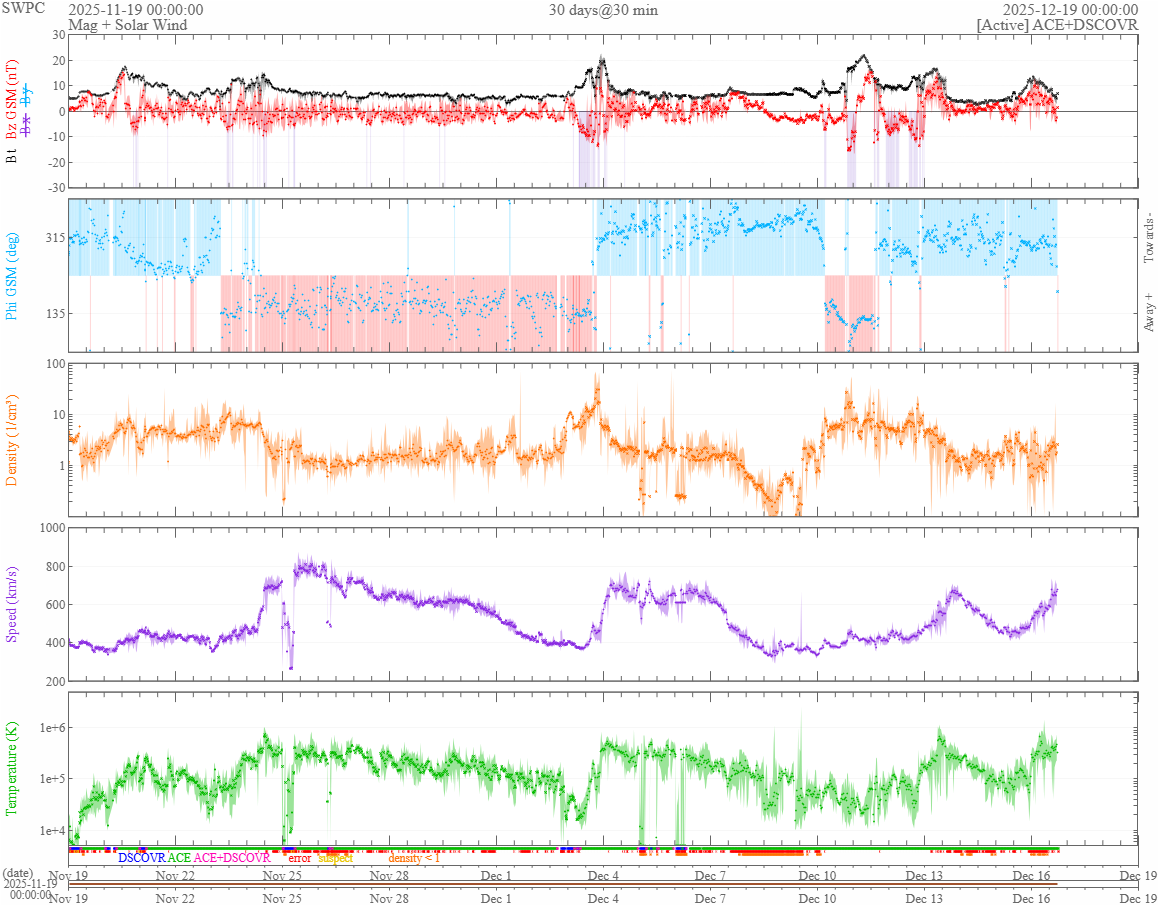Image resolution: width=1158 pixels, height=905 pixels.
Task: Enable the struck-through blue By series
Action: pyautogui.click(x=27, y=94)
